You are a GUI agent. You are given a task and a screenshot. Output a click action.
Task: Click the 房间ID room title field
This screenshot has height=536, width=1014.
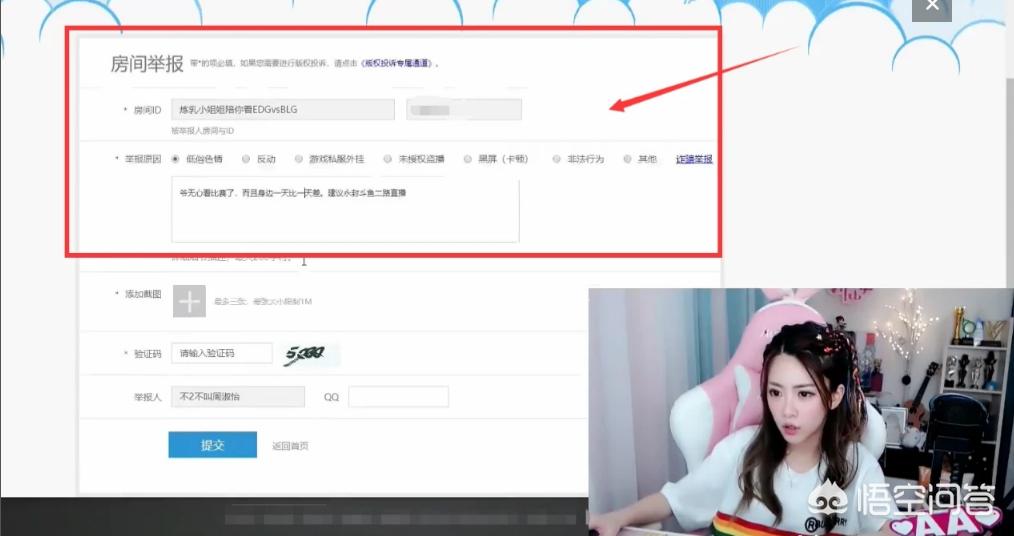[283, 109]
